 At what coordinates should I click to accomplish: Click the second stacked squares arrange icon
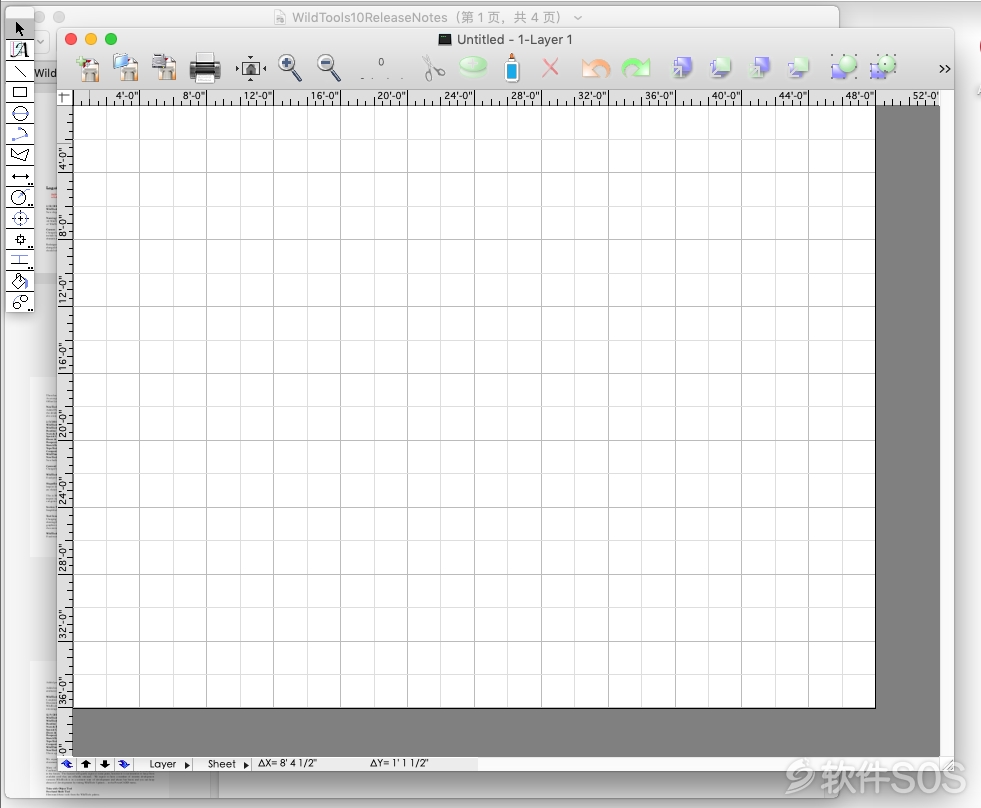point(720,67)
